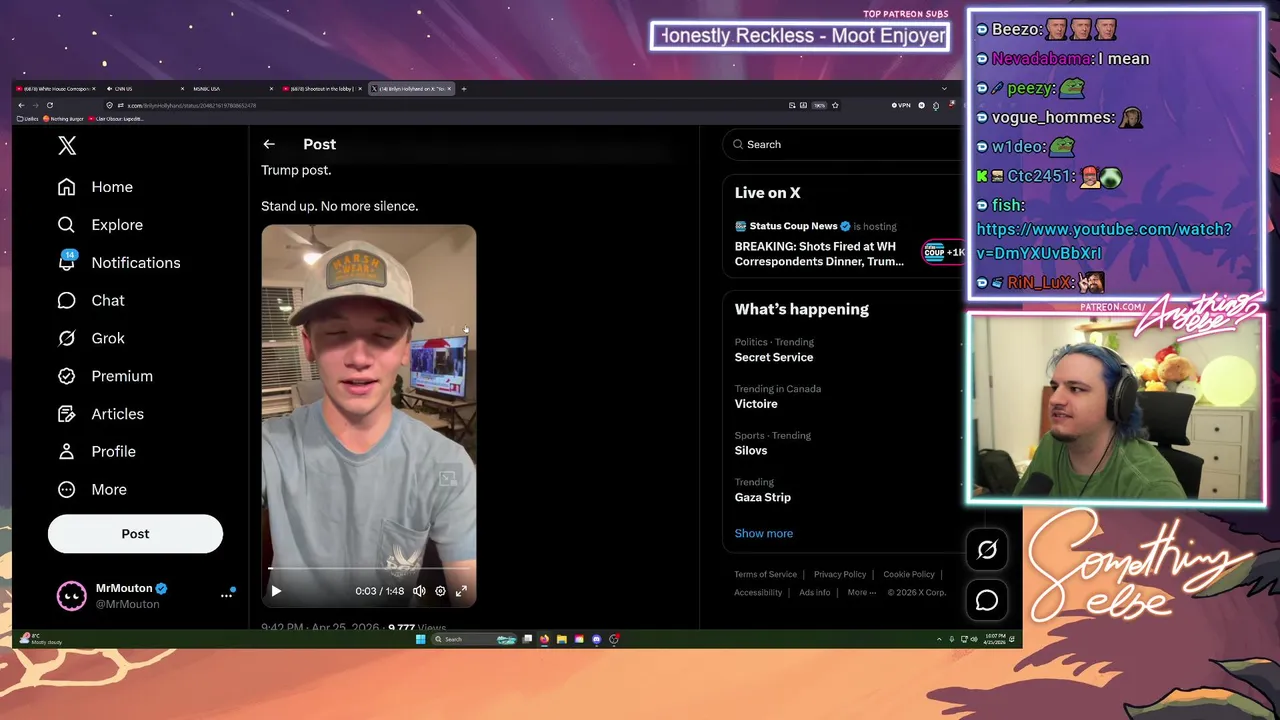
Task: Open Discord from the taskbar
Action: coord(596,639)
